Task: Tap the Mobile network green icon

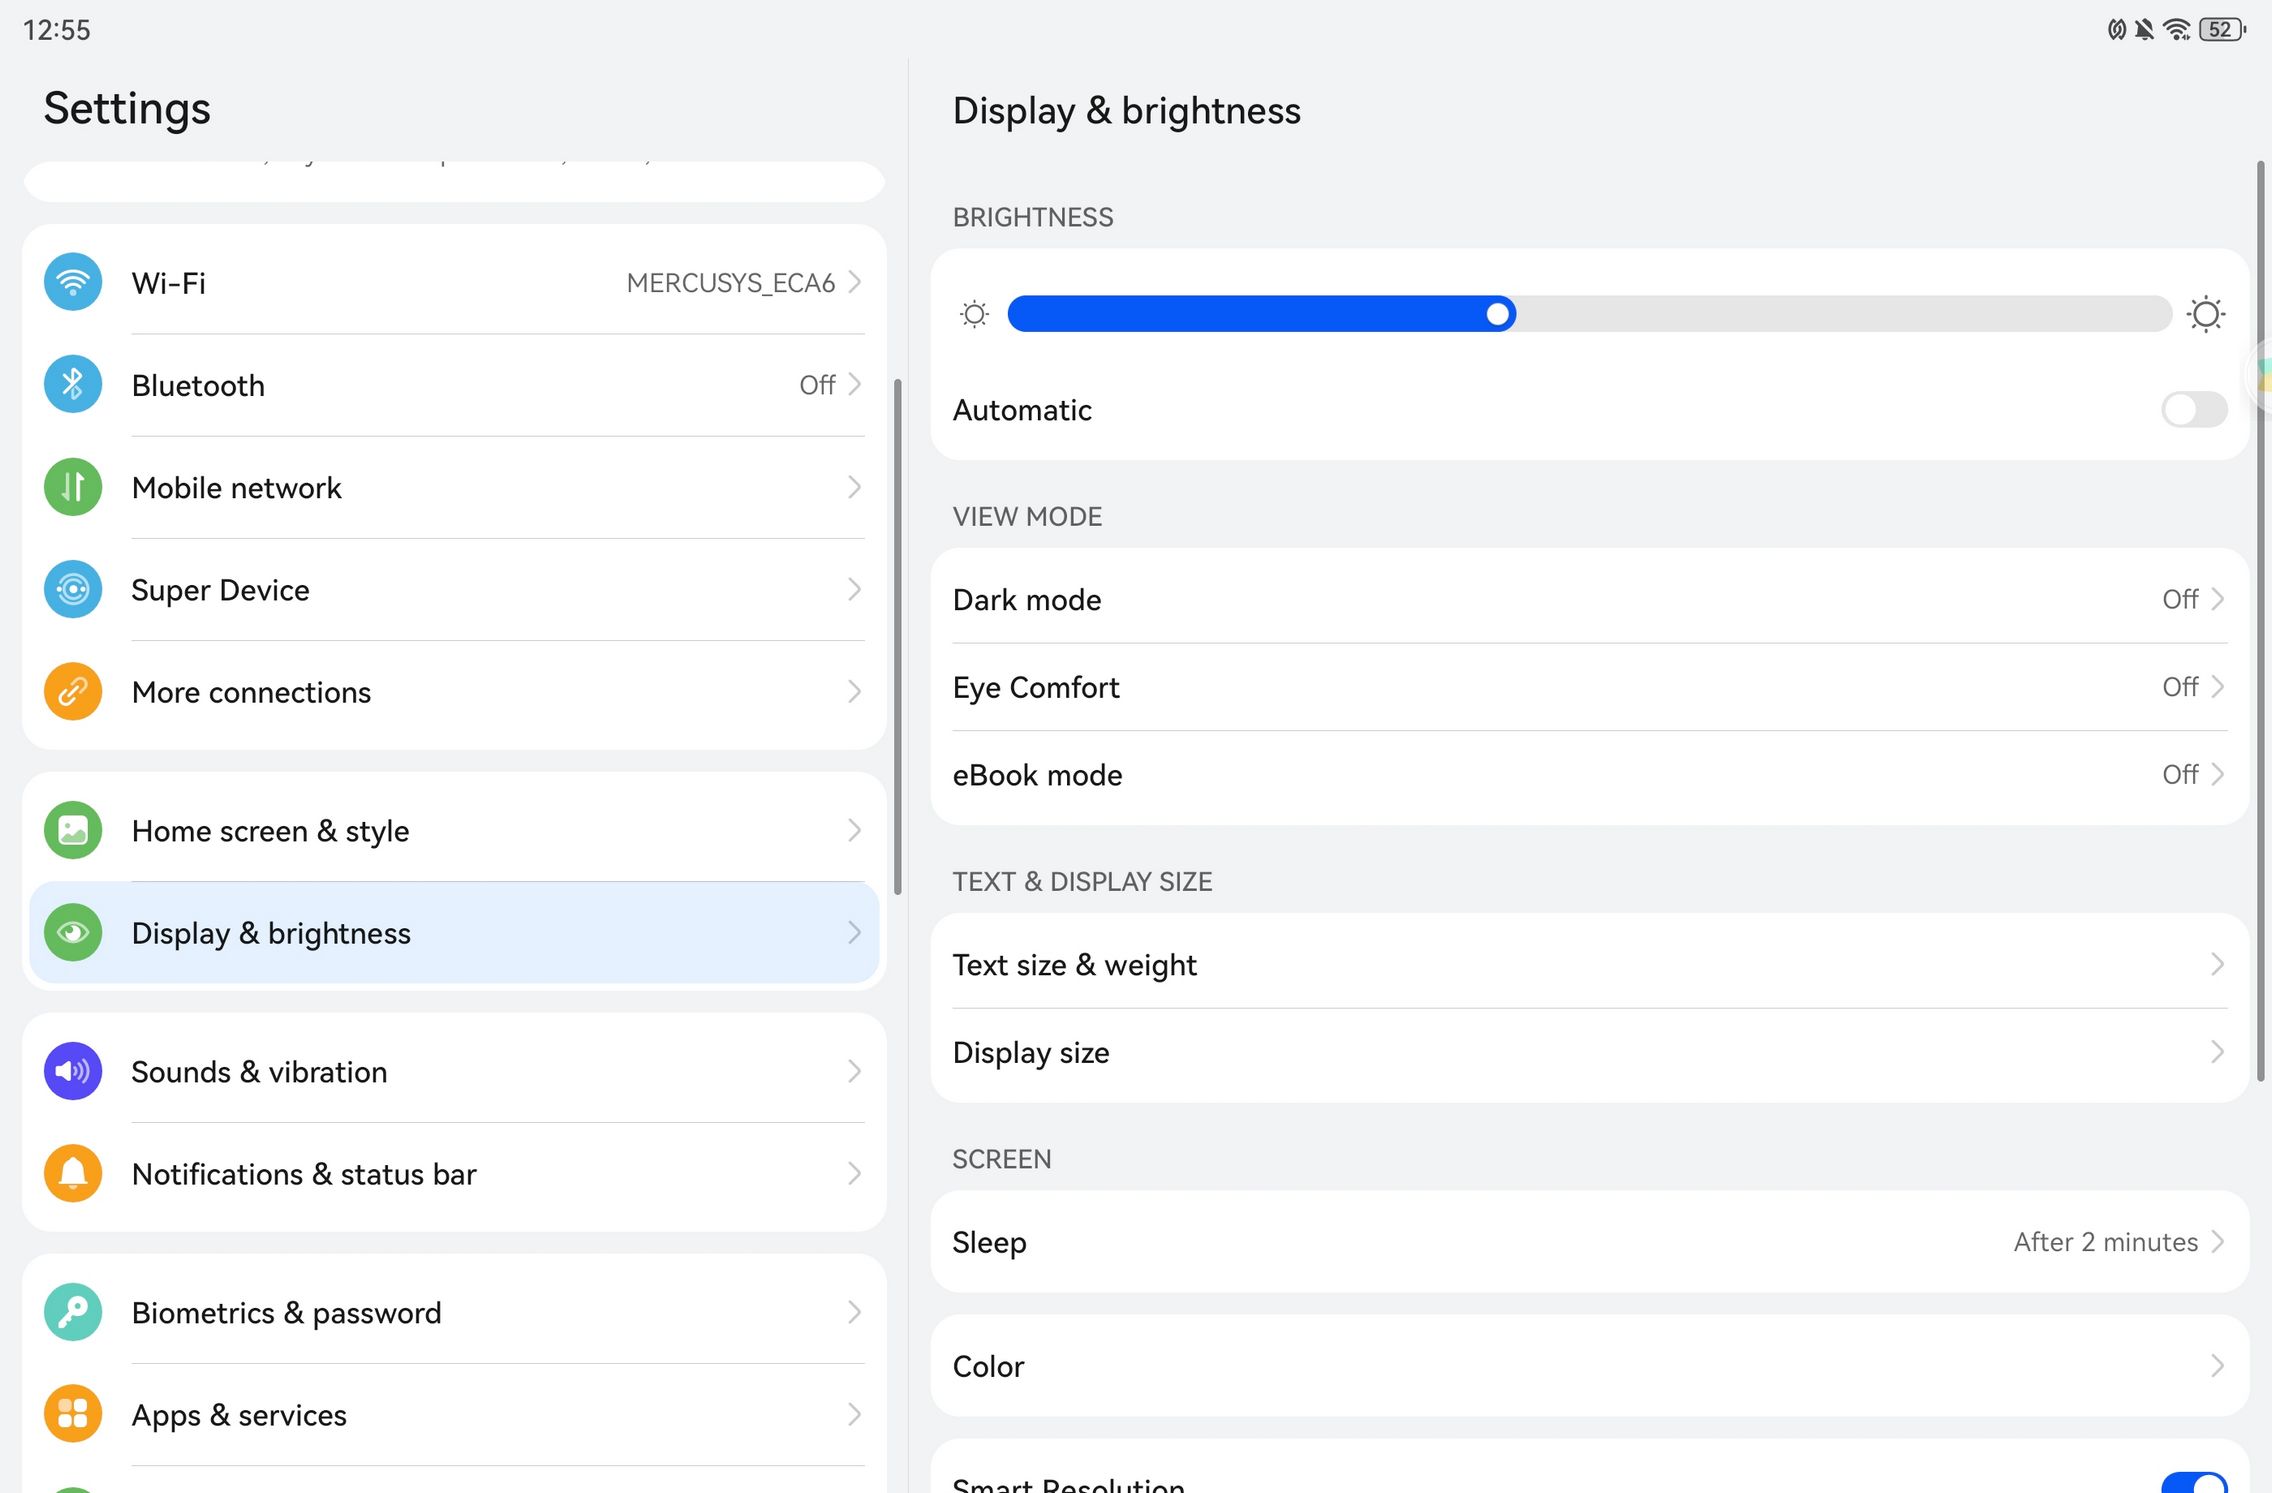Action: [73, 487]
